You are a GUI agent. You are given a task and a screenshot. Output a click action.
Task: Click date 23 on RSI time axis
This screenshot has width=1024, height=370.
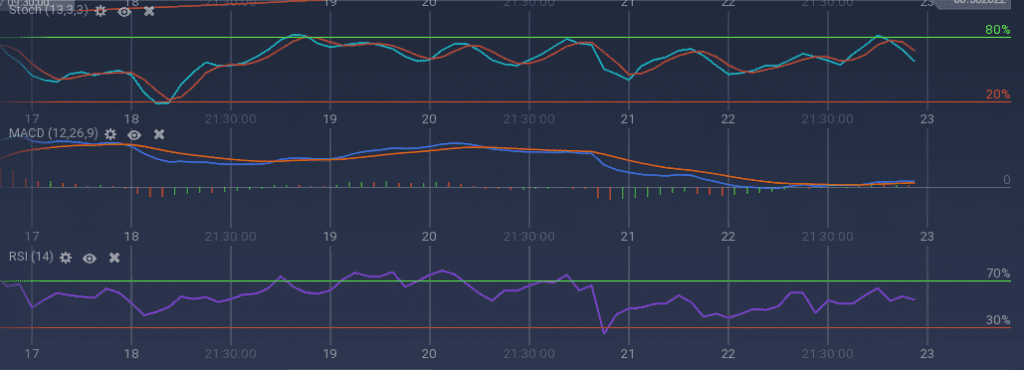coord(927,353)
